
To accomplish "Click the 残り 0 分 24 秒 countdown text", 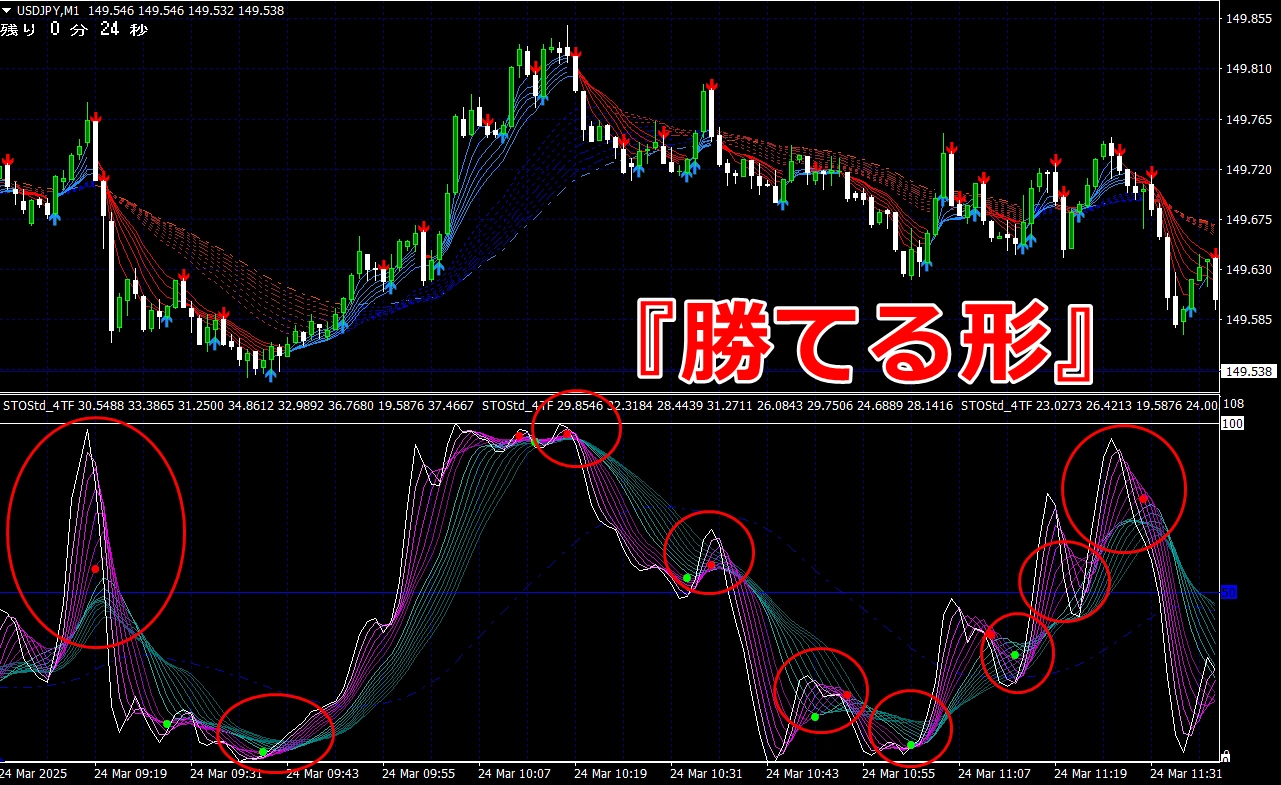I will point(74,30).
